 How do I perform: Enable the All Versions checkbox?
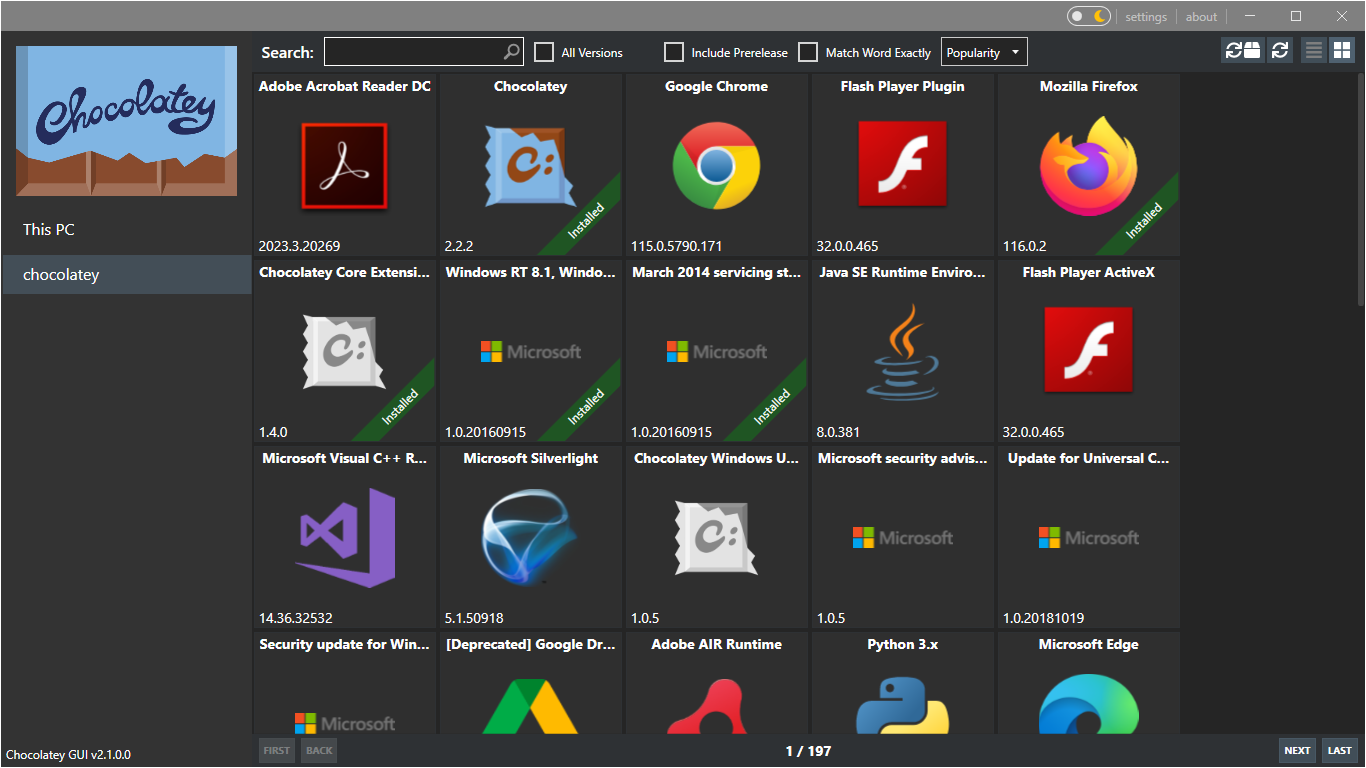click(544, 52)
